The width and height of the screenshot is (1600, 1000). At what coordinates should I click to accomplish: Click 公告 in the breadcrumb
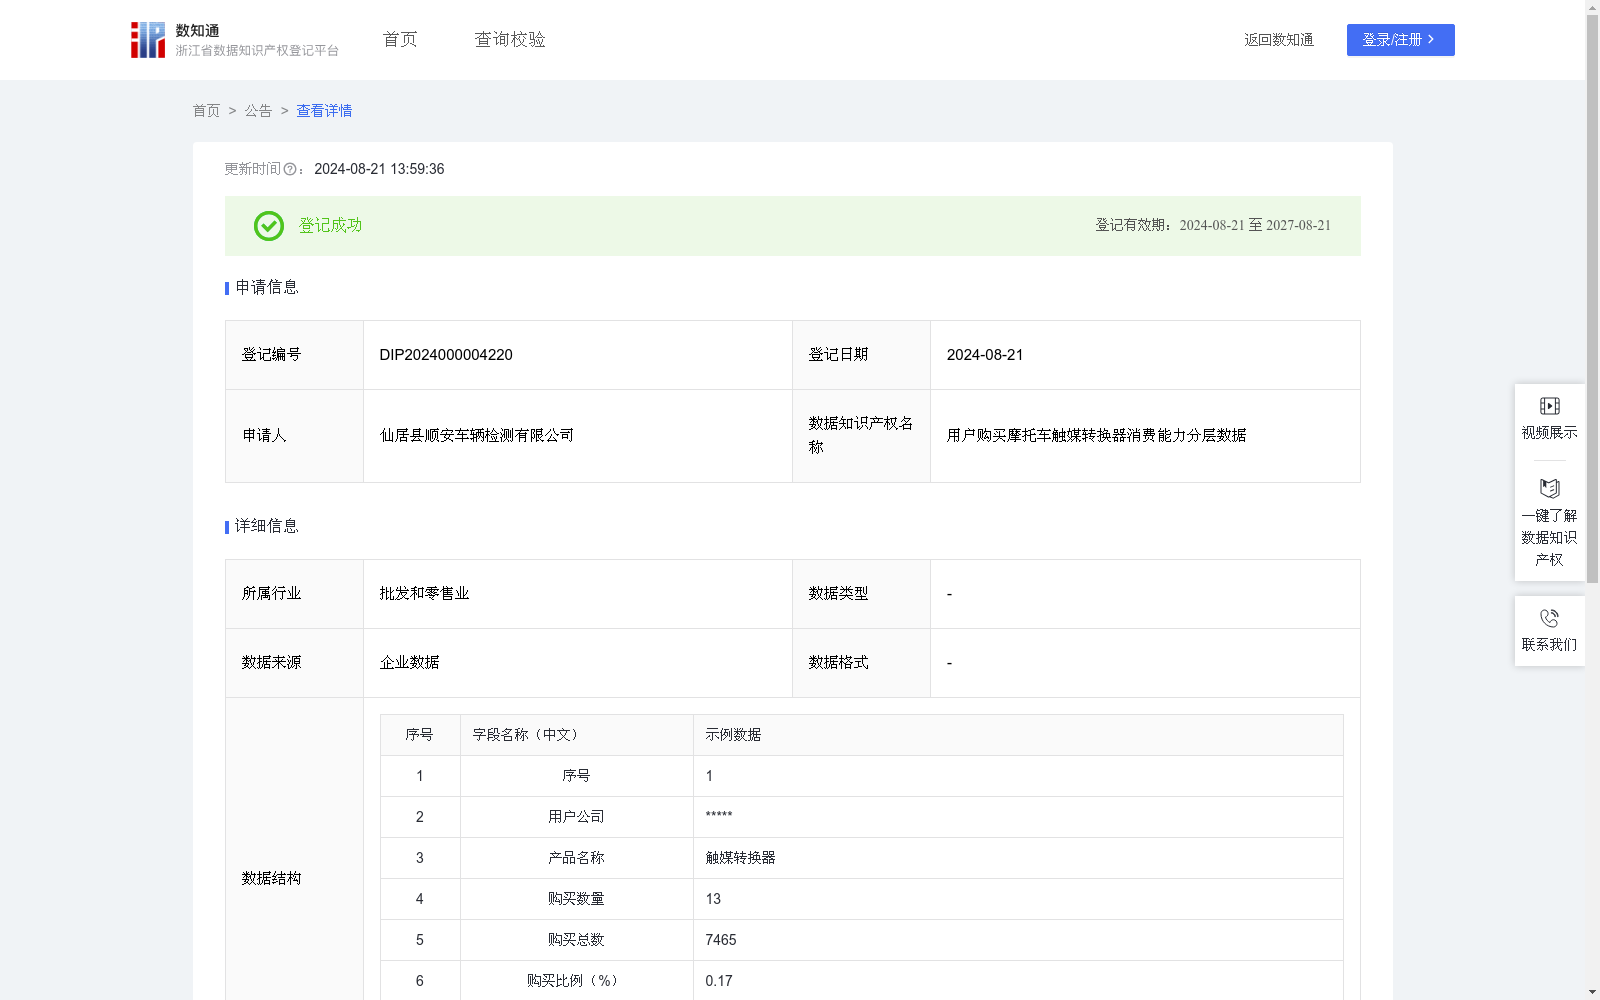coord(259,111)
